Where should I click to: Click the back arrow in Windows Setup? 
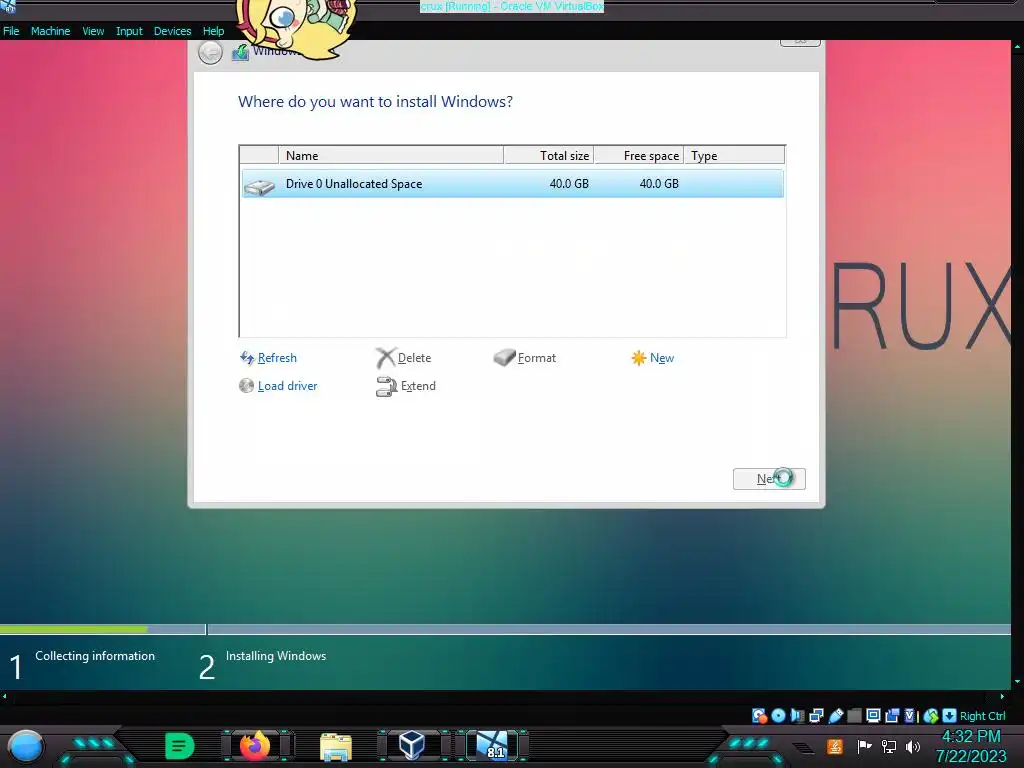pos(210,52)
